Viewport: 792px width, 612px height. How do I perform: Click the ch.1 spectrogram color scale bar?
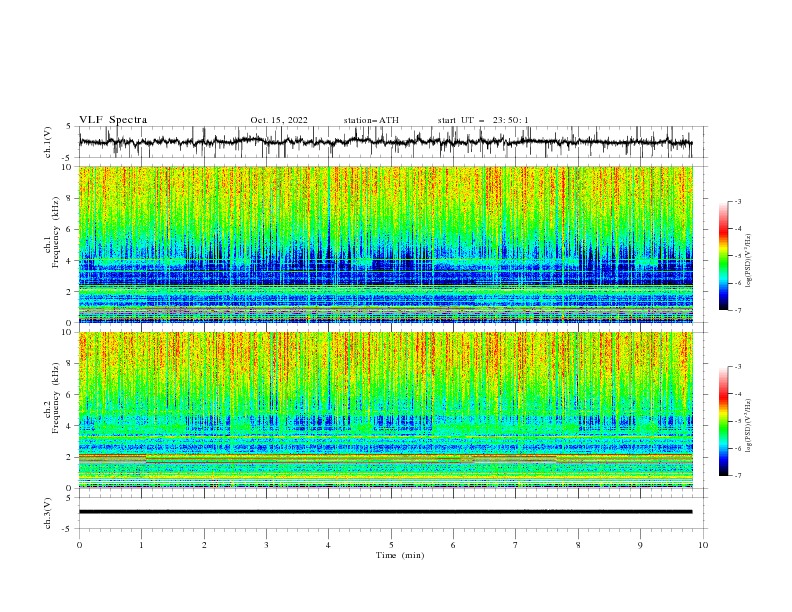point(723,255)
